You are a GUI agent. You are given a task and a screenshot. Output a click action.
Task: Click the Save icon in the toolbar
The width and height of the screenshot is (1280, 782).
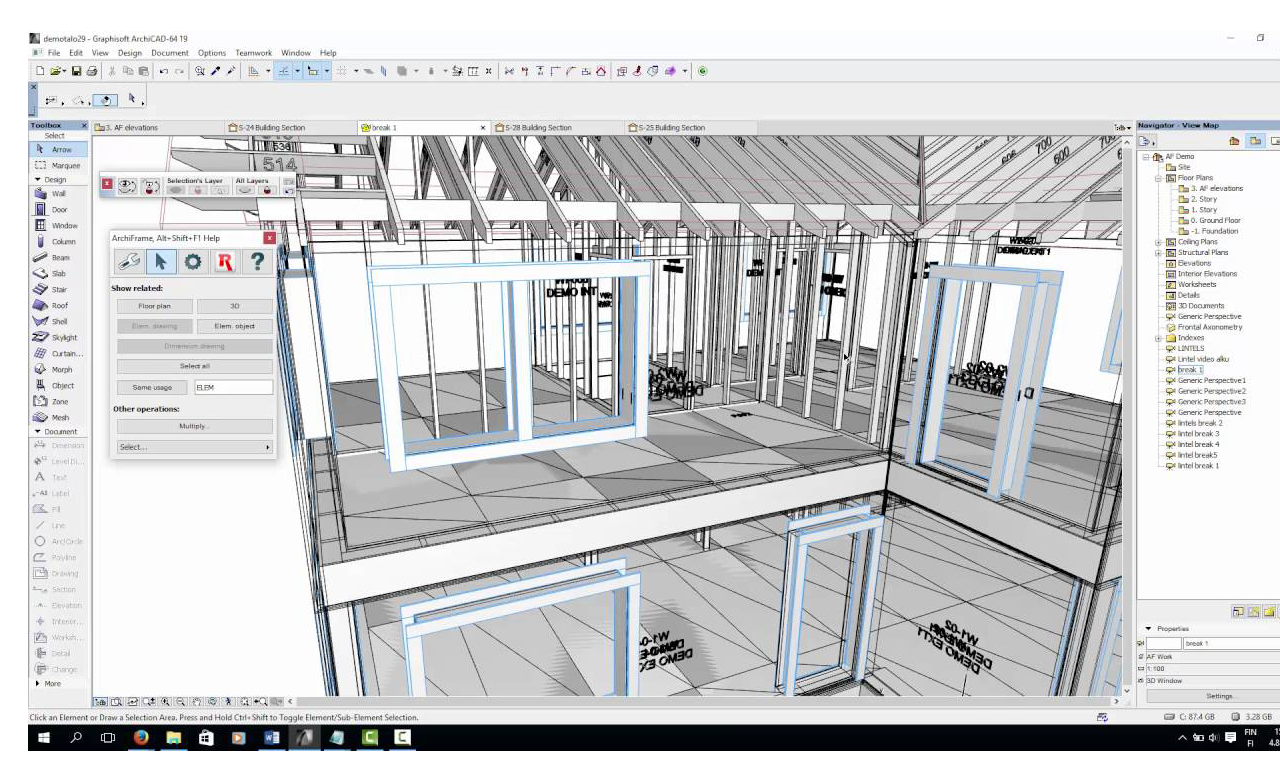point(76,71)
